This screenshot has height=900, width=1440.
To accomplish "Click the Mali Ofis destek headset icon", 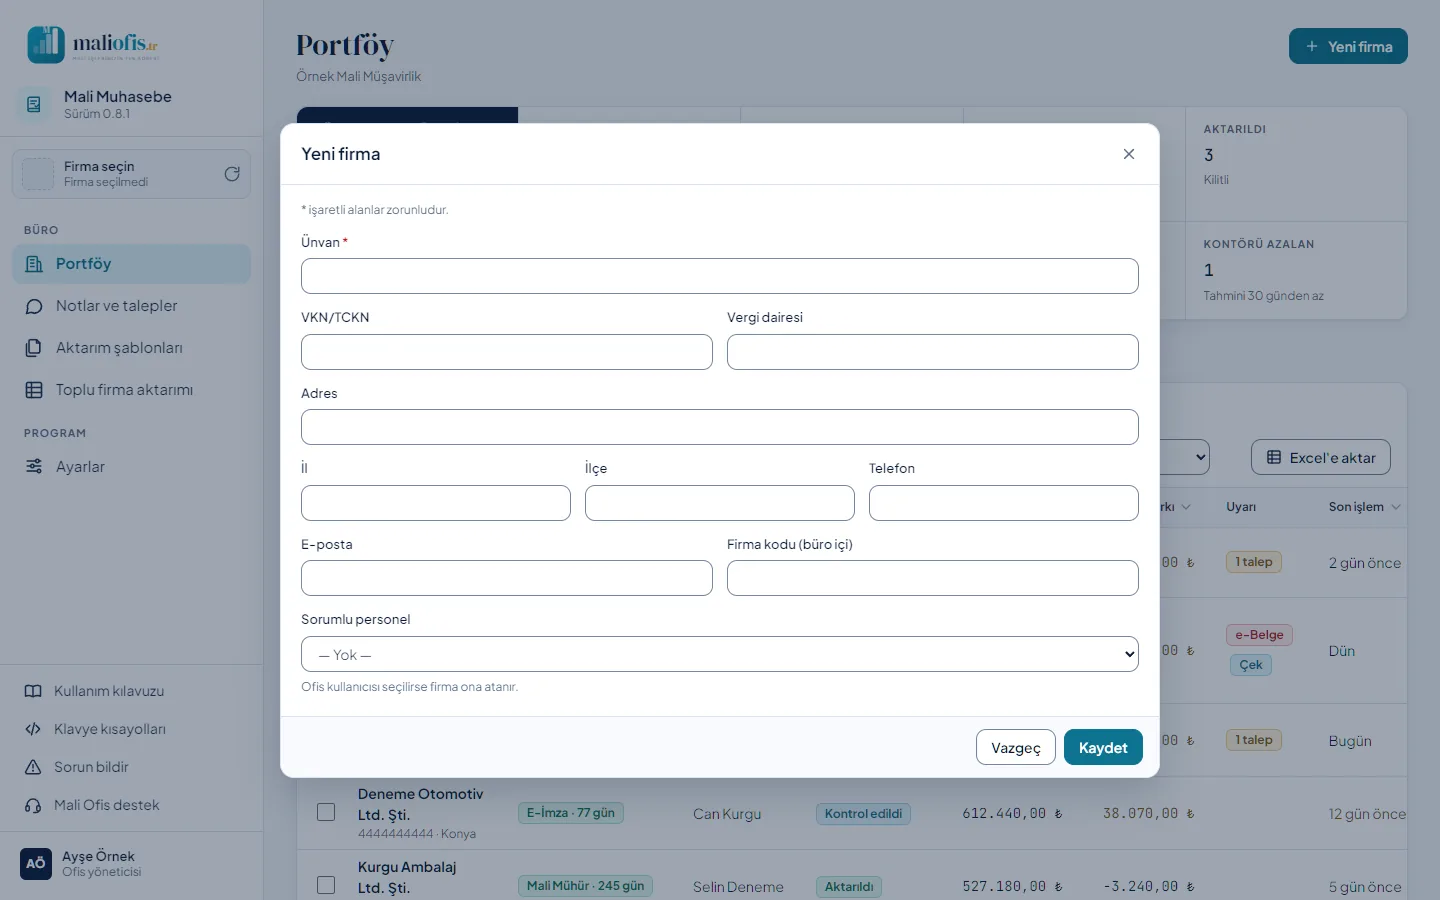I will (33, 805).
